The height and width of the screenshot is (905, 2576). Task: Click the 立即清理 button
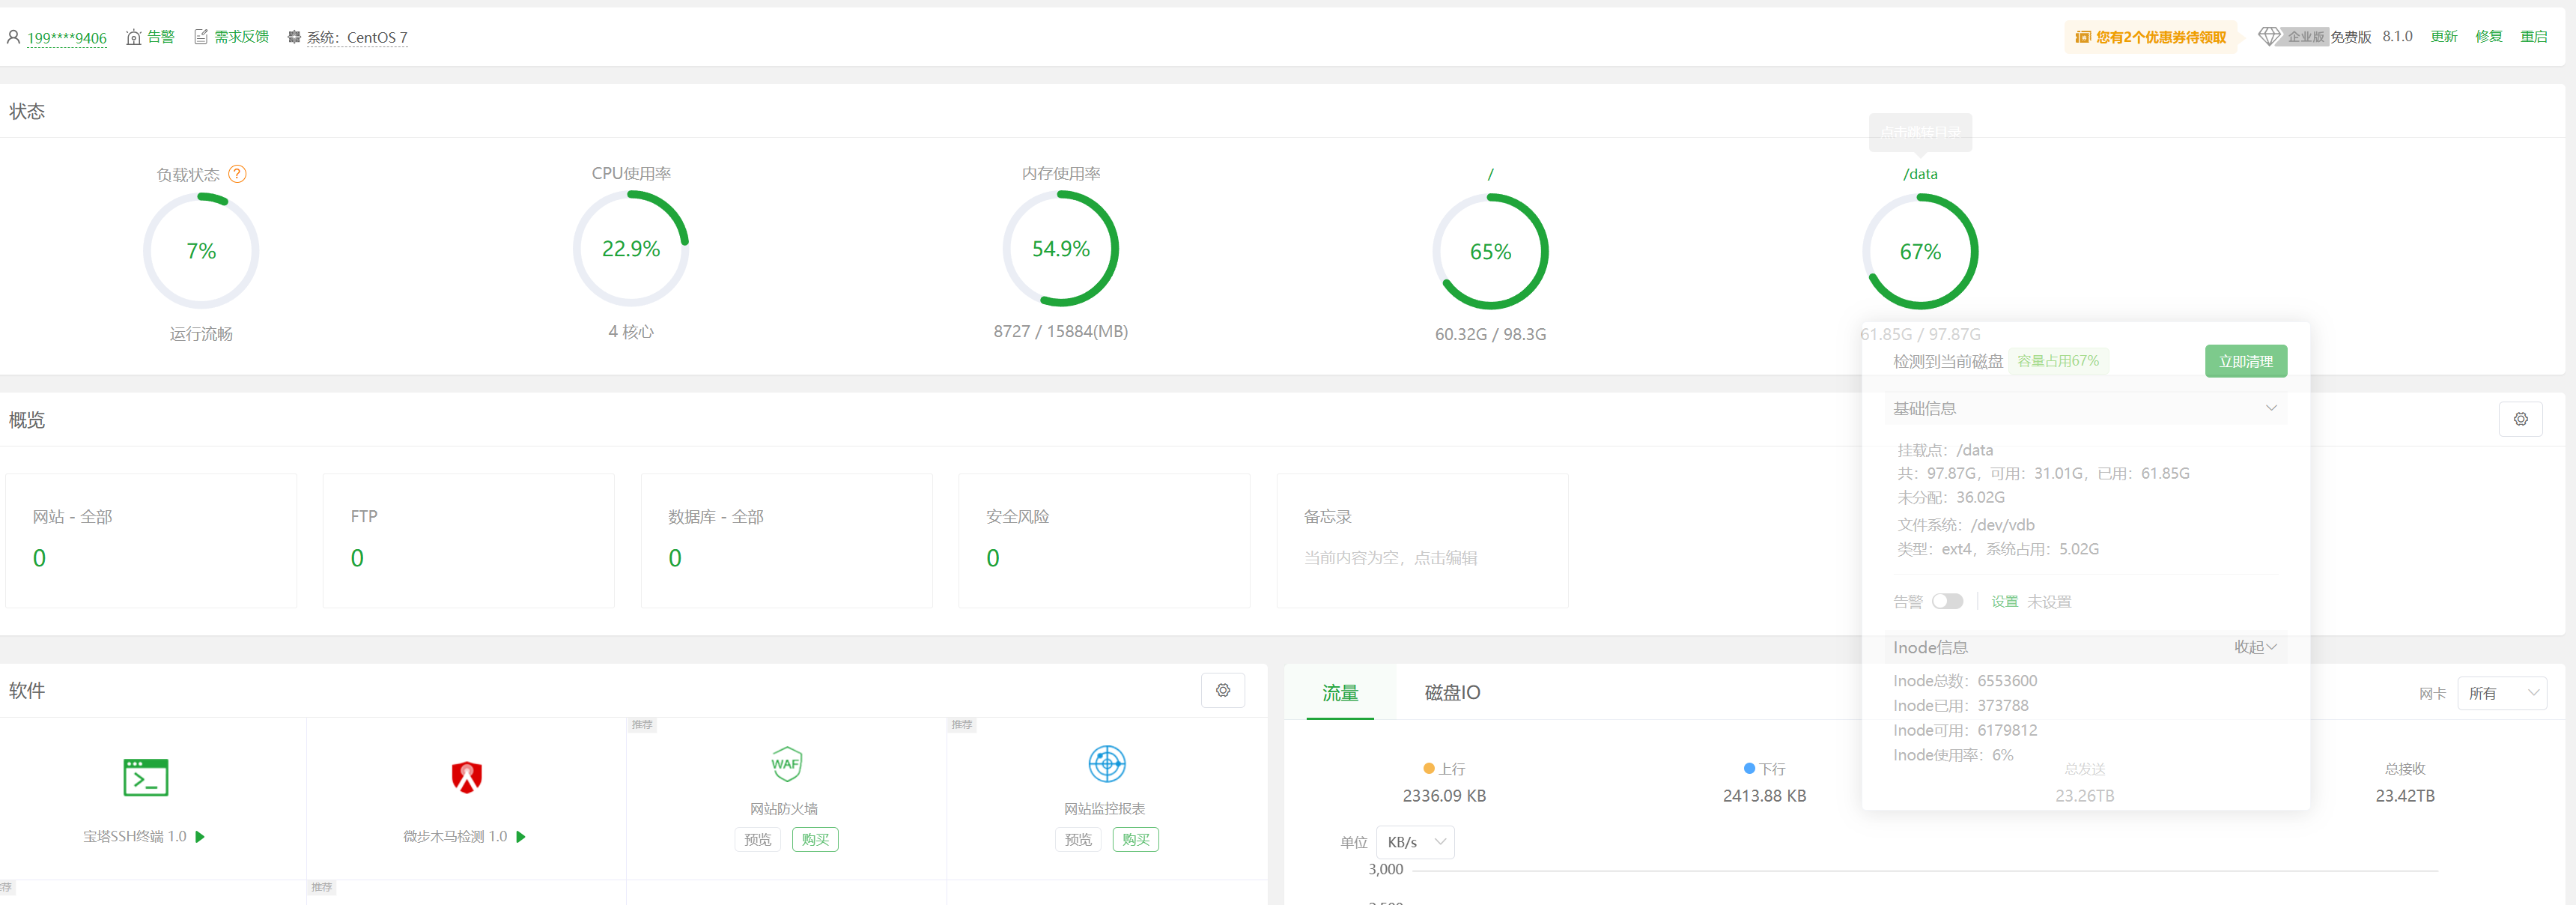coord(2245,361)
